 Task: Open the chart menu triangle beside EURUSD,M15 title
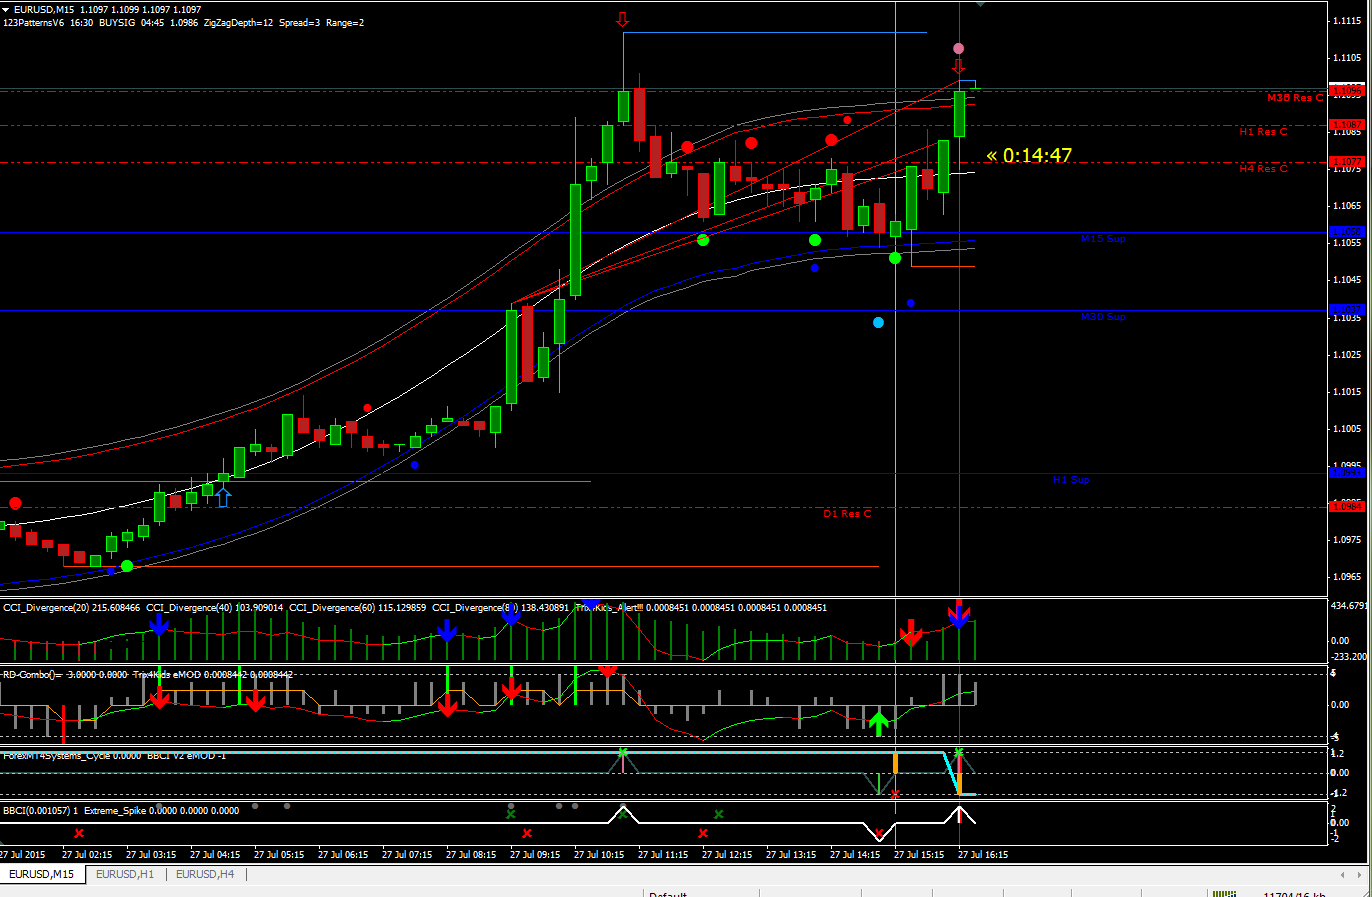pyautogui.click(x=6, y=10)
